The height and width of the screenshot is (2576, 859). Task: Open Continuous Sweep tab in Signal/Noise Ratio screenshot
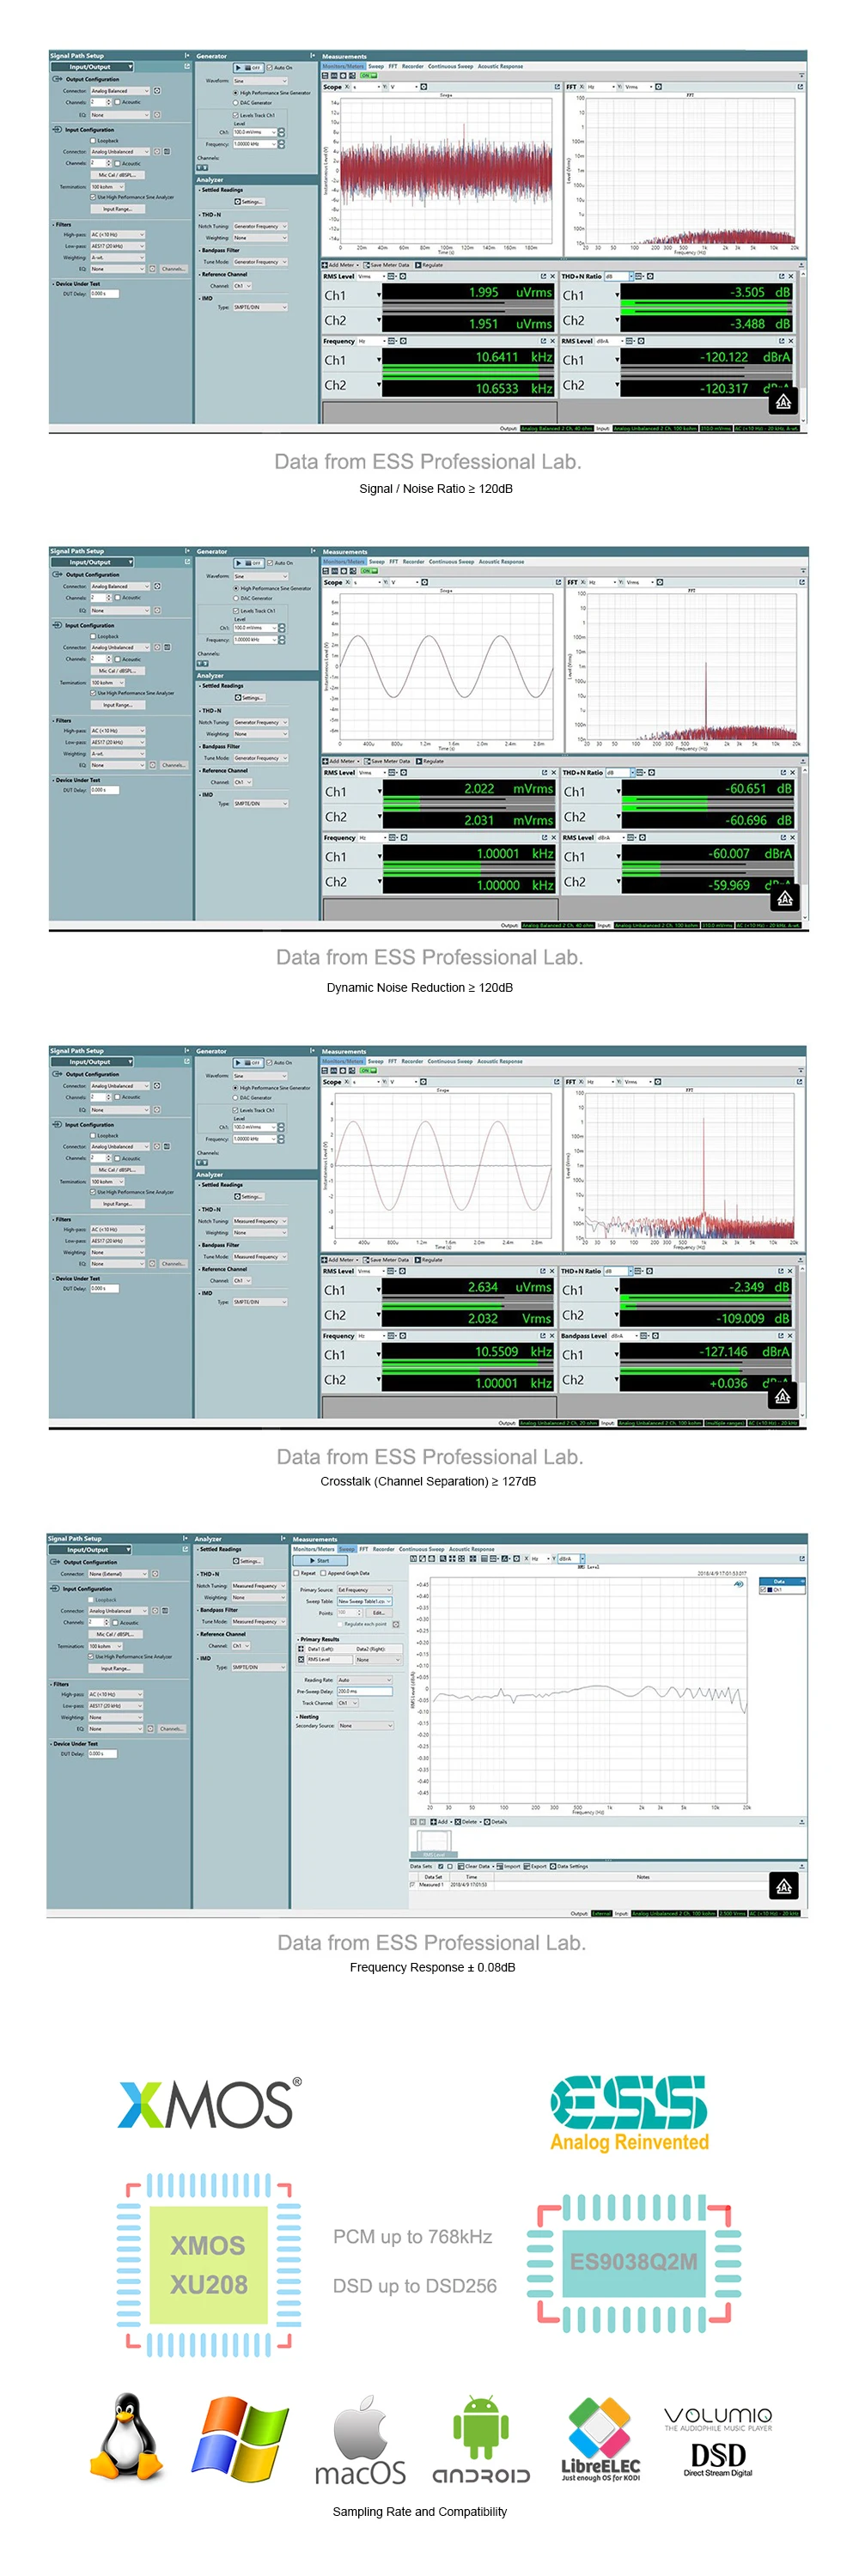(x=450, y=67)
